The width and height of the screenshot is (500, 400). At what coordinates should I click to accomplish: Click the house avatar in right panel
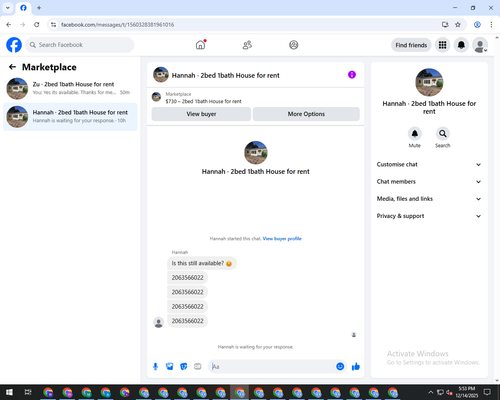click(429, 82)
